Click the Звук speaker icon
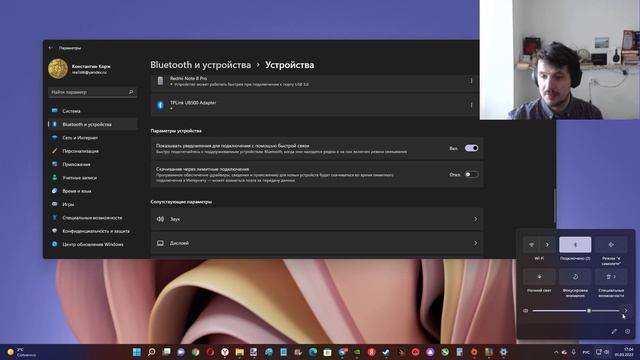This screenshot has height=360, width=640. [160, 219]
